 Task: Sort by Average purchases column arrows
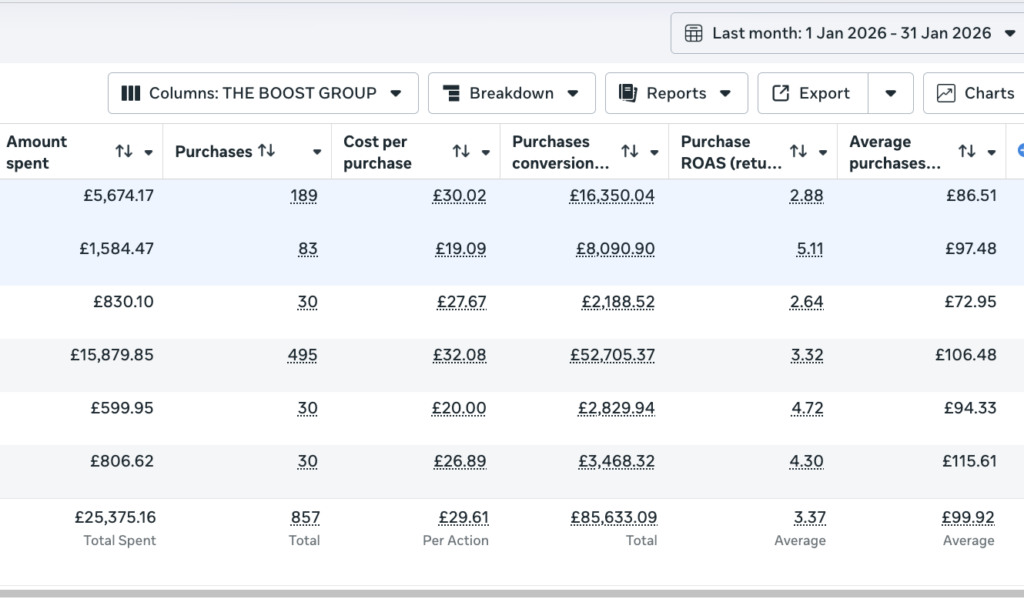[x=967, y=152]
